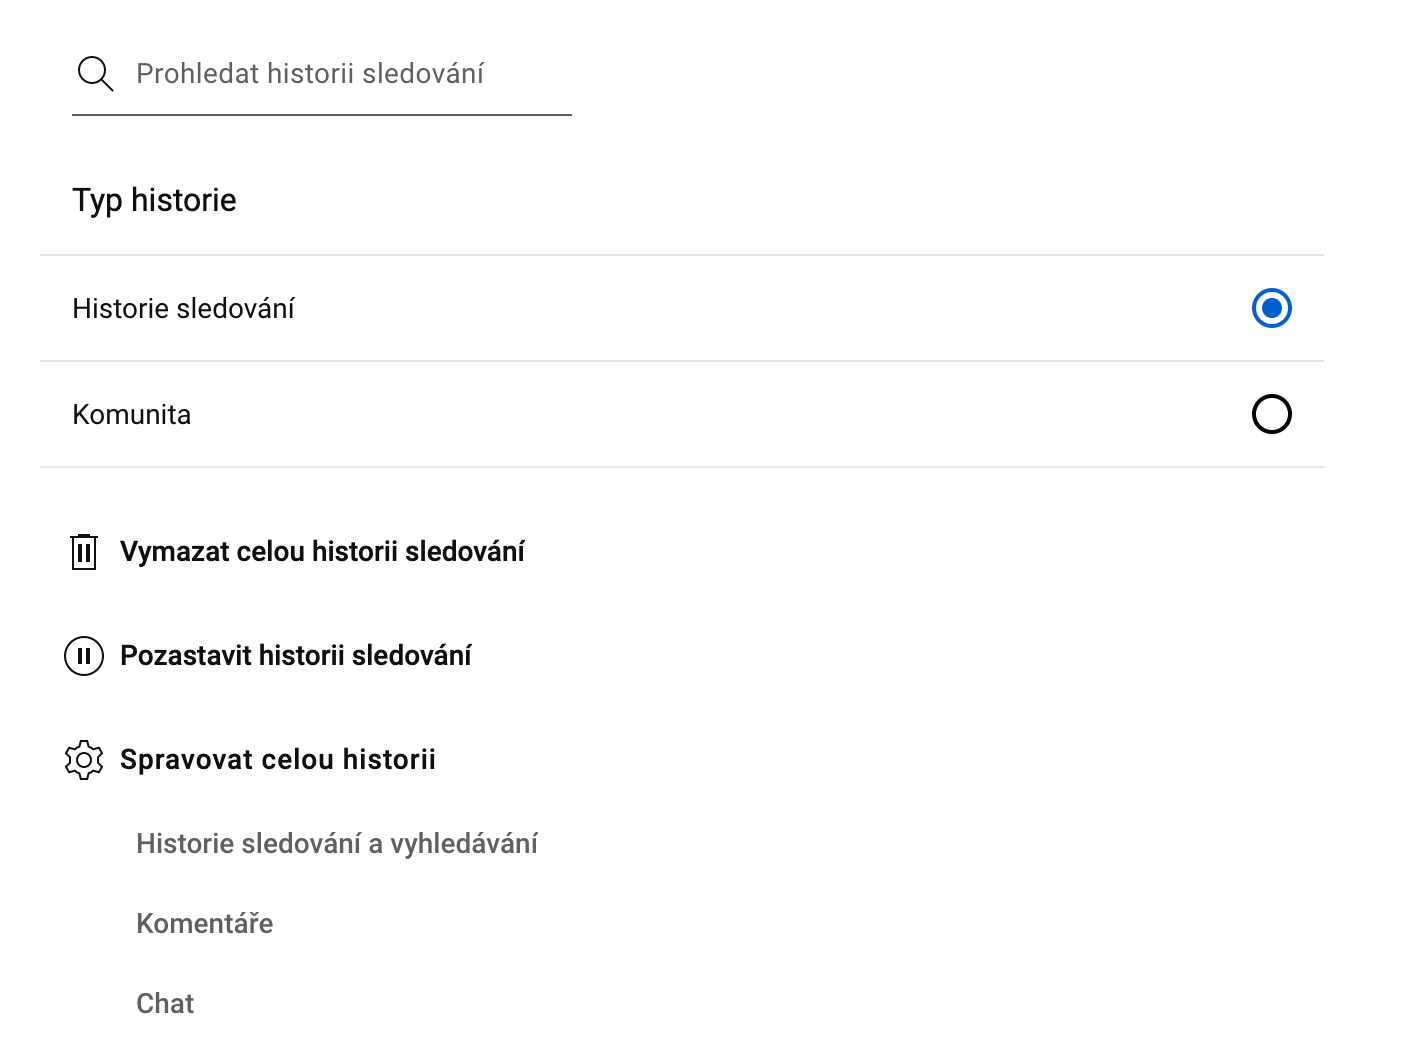Select the Historie sledování radio button
This screenshot has height=1042, width=1408.
(1271, 308)
